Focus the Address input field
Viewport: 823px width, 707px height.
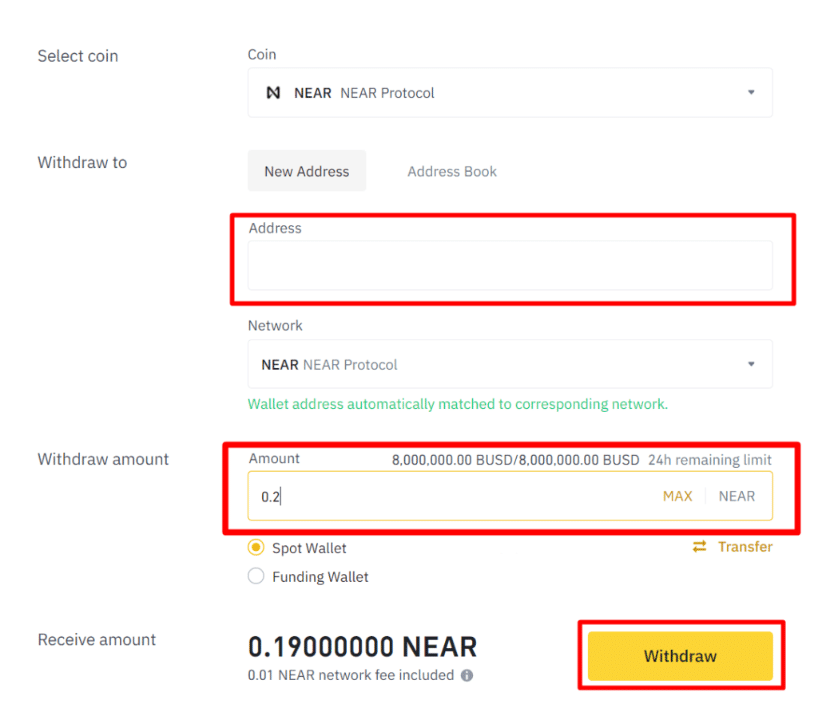pos(510,266)
